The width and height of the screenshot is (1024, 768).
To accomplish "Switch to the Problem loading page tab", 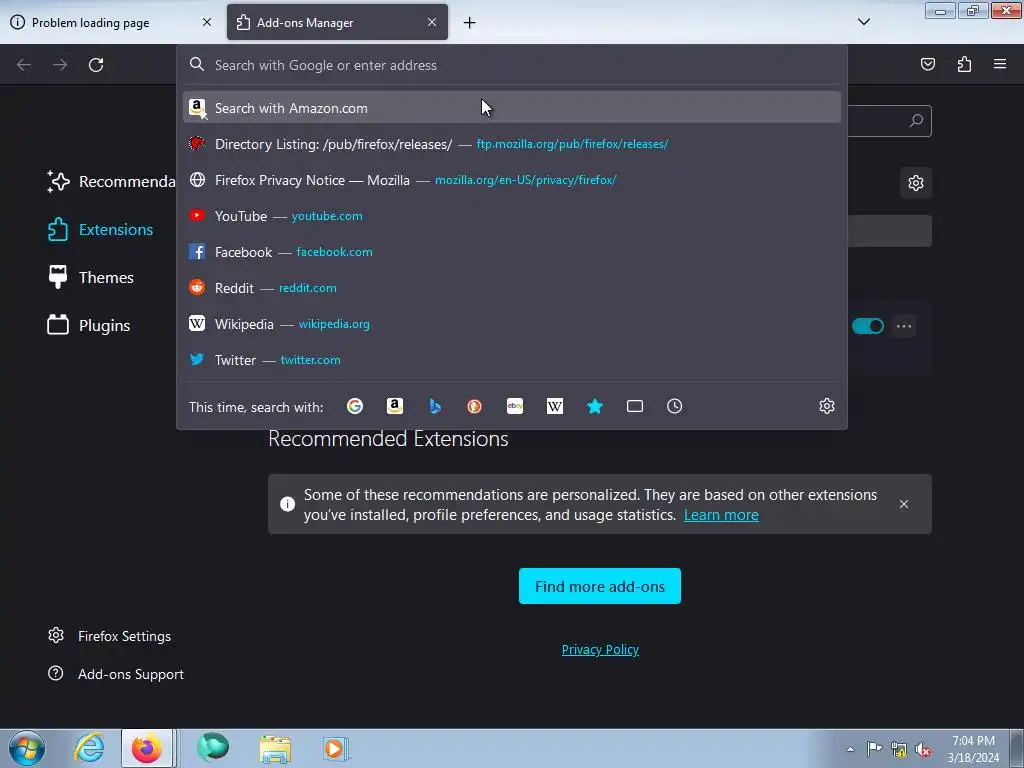I will click(112, 22).
